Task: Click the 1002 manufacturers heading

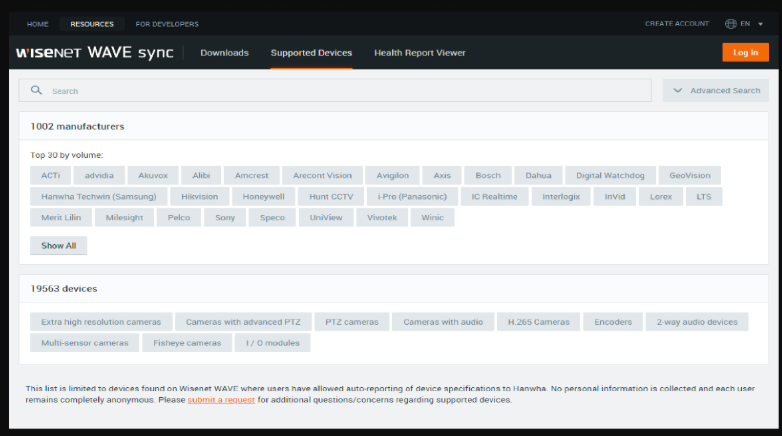Action: [77, 126]
